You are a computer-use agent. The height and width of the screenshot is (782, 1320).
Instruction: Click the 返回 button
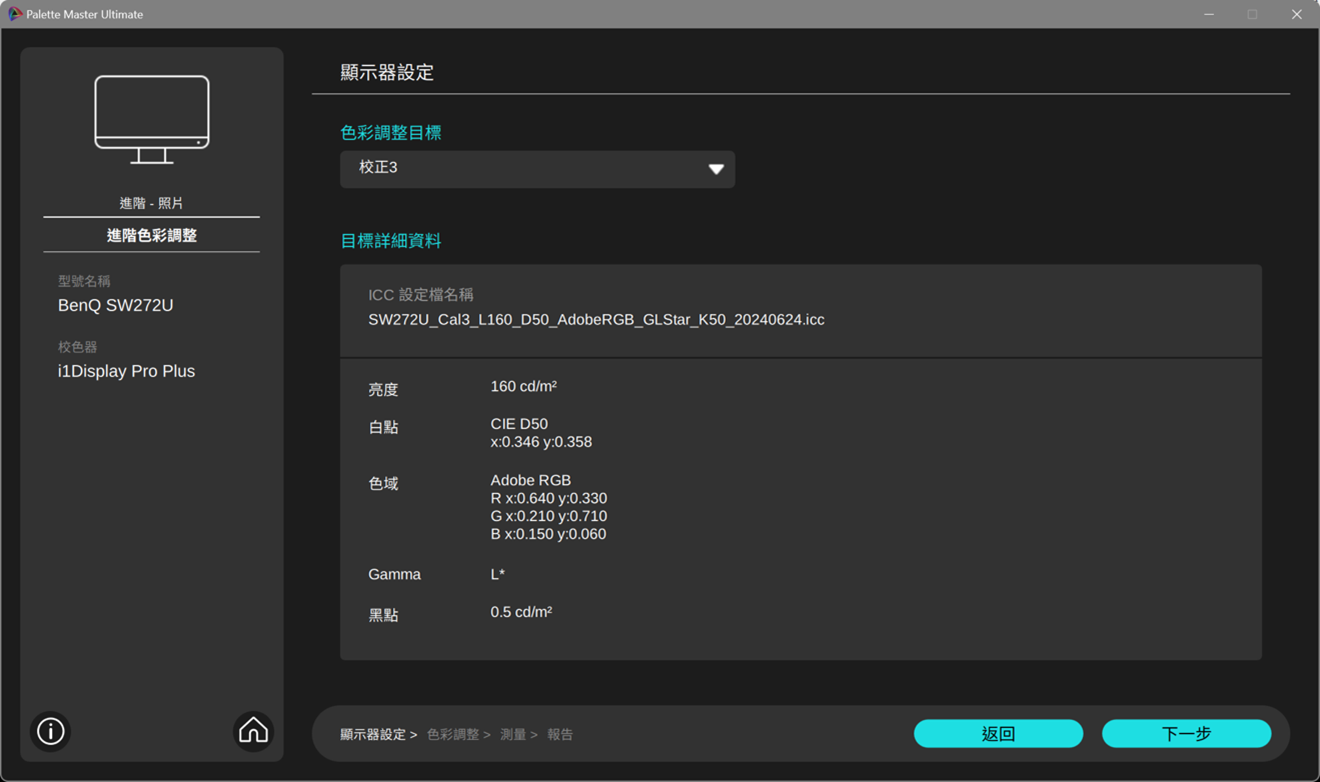tap(998, 733)
